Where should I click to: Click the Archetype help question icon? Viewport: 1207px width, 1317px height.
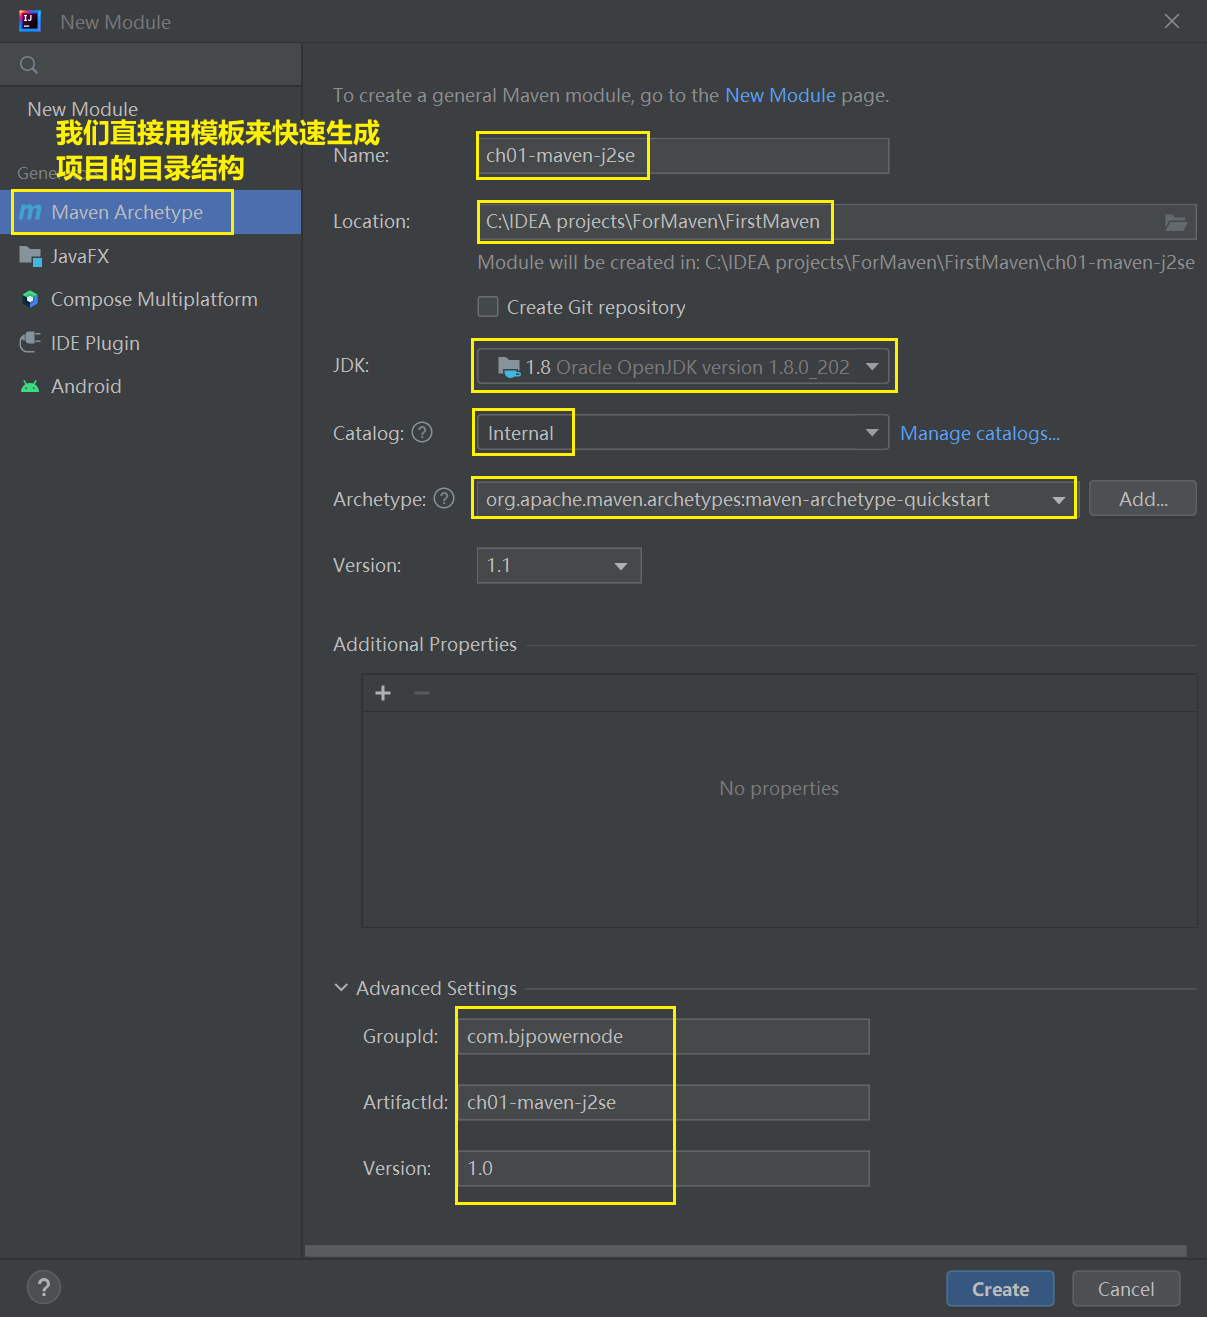(444, 498)
